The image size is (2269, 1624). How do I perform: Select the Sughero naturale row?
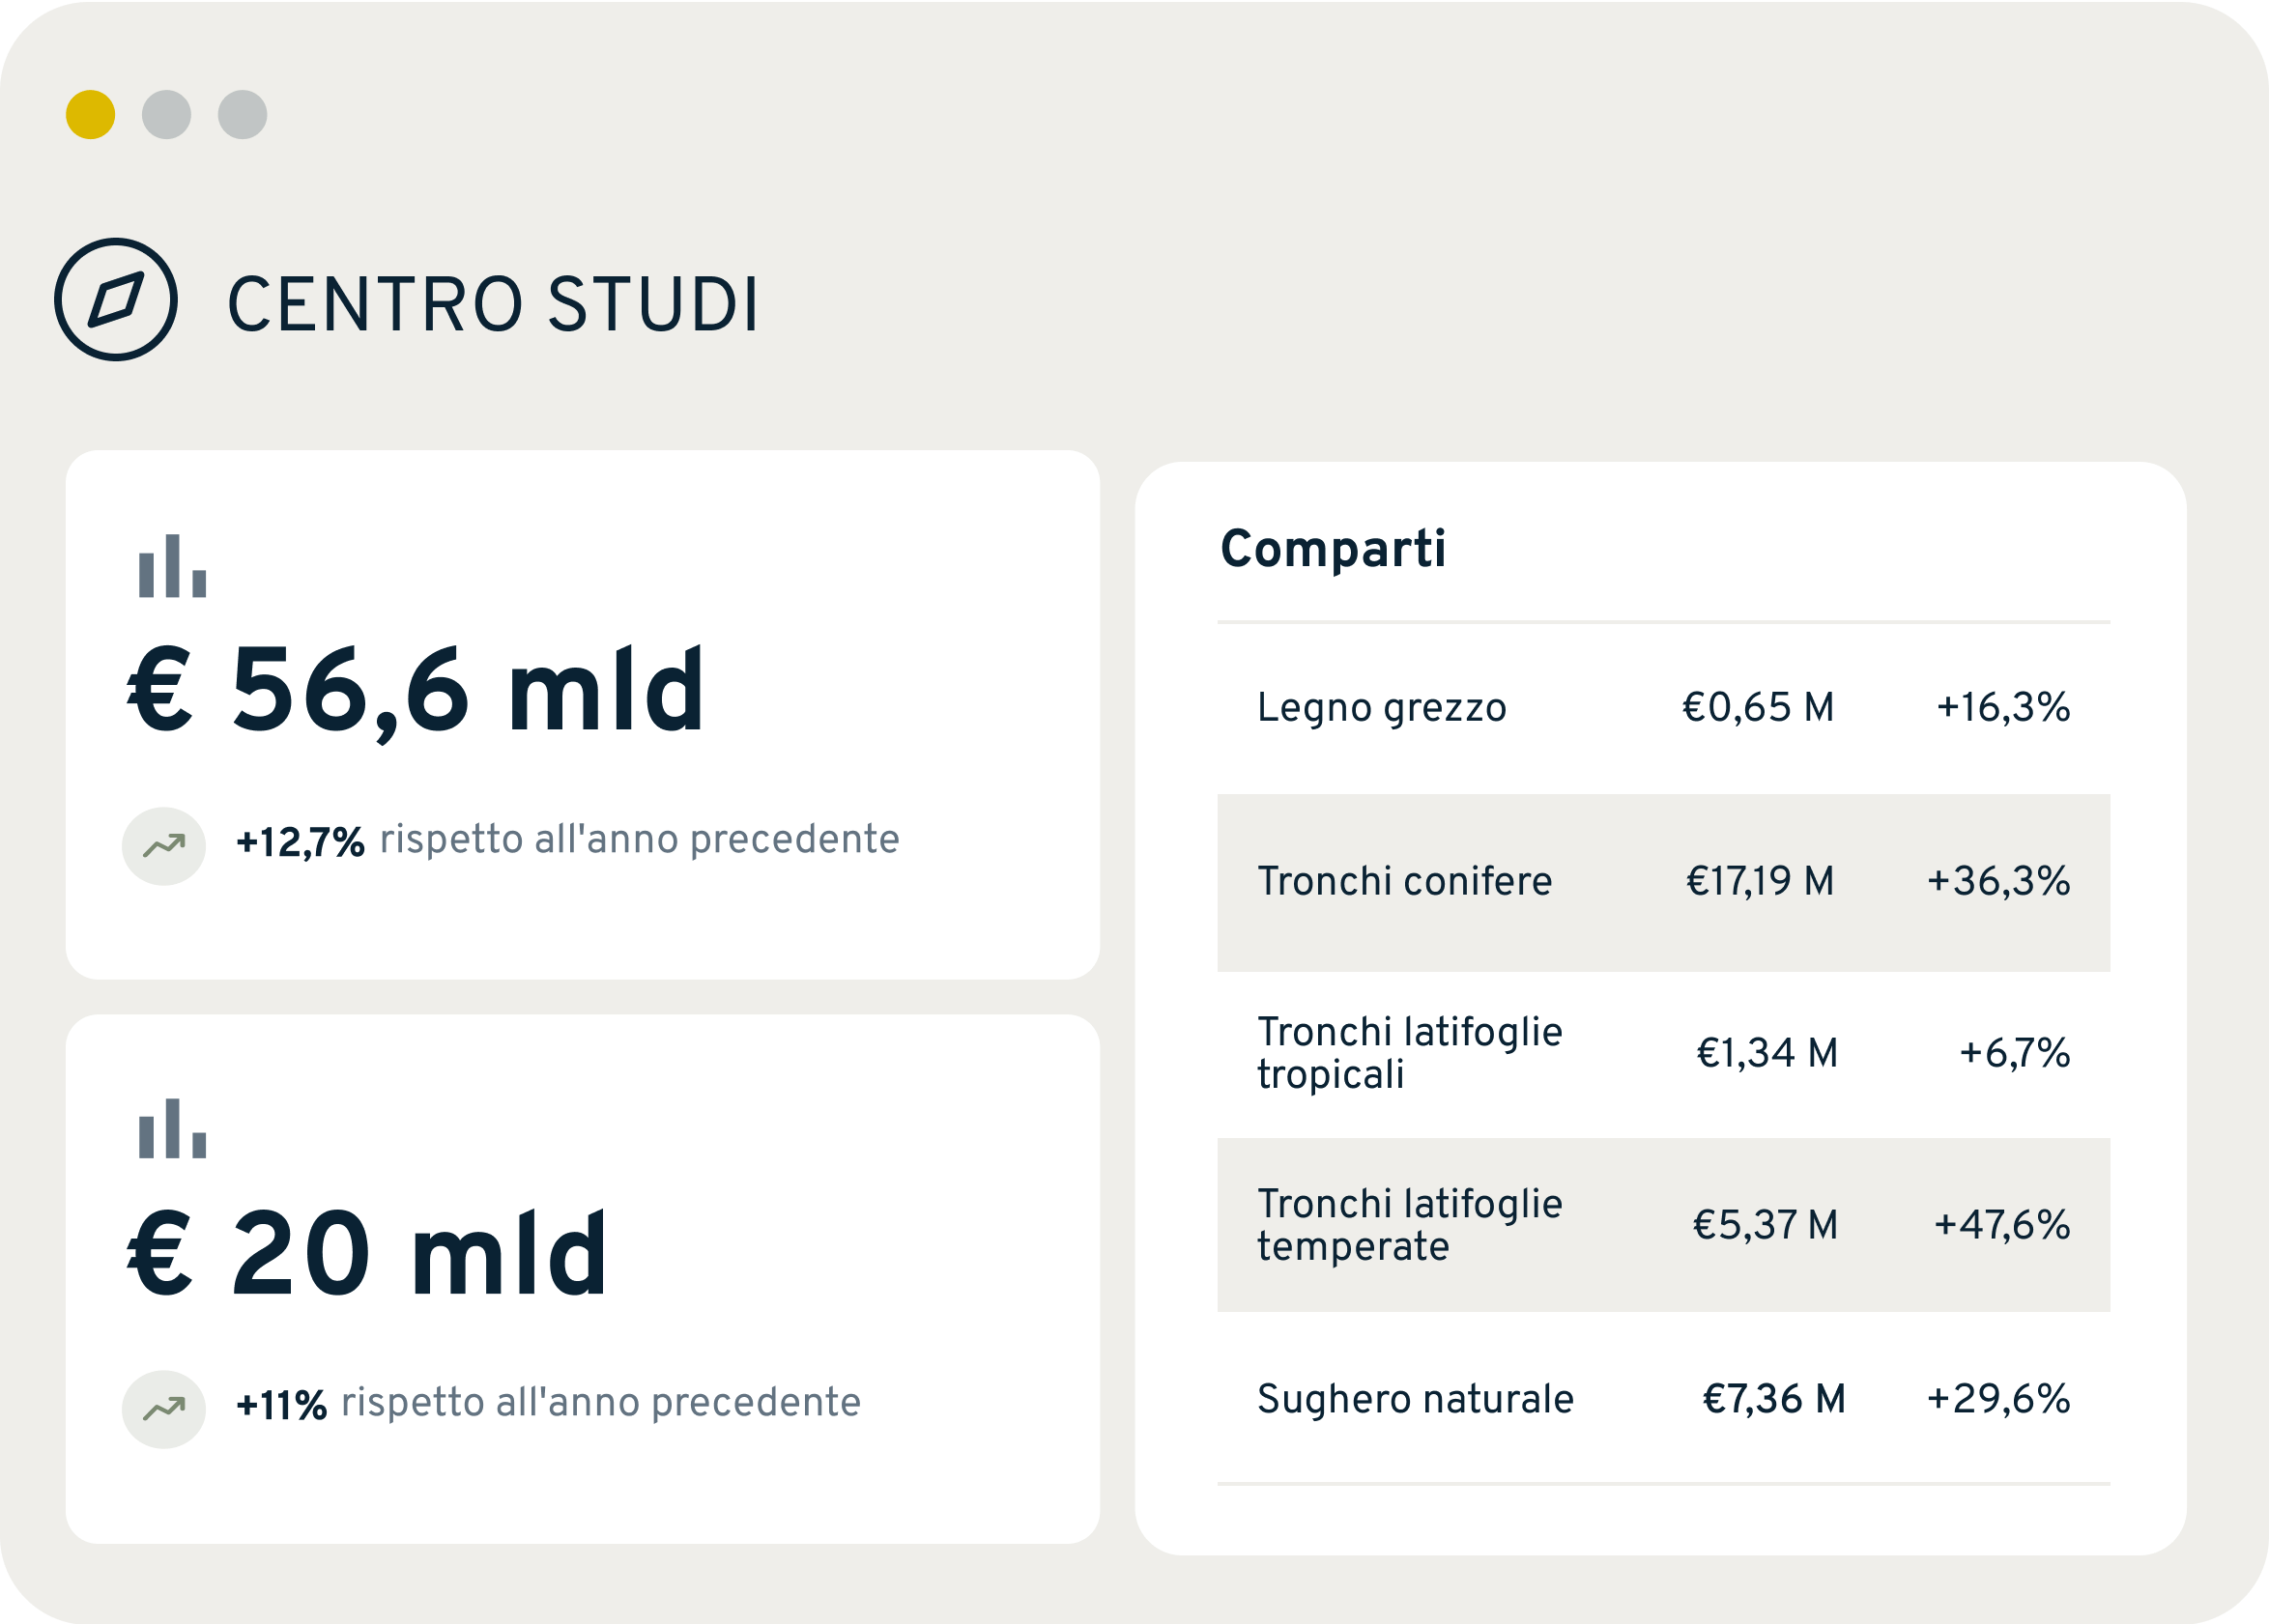(1664, 1399)
